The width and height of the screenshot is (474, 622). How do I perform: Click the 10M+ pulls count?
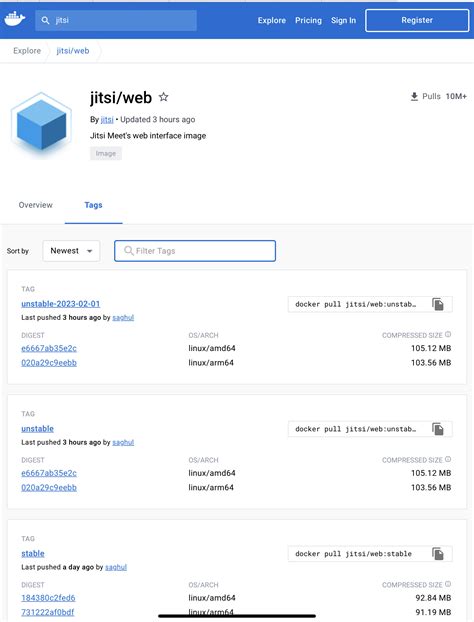(456, 96)
